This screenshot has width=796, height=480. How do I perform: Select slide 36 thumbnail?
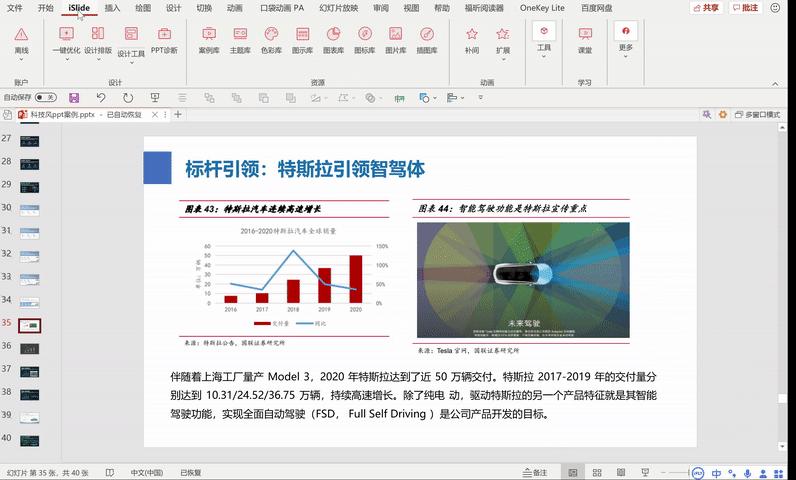tap(29, 349)
